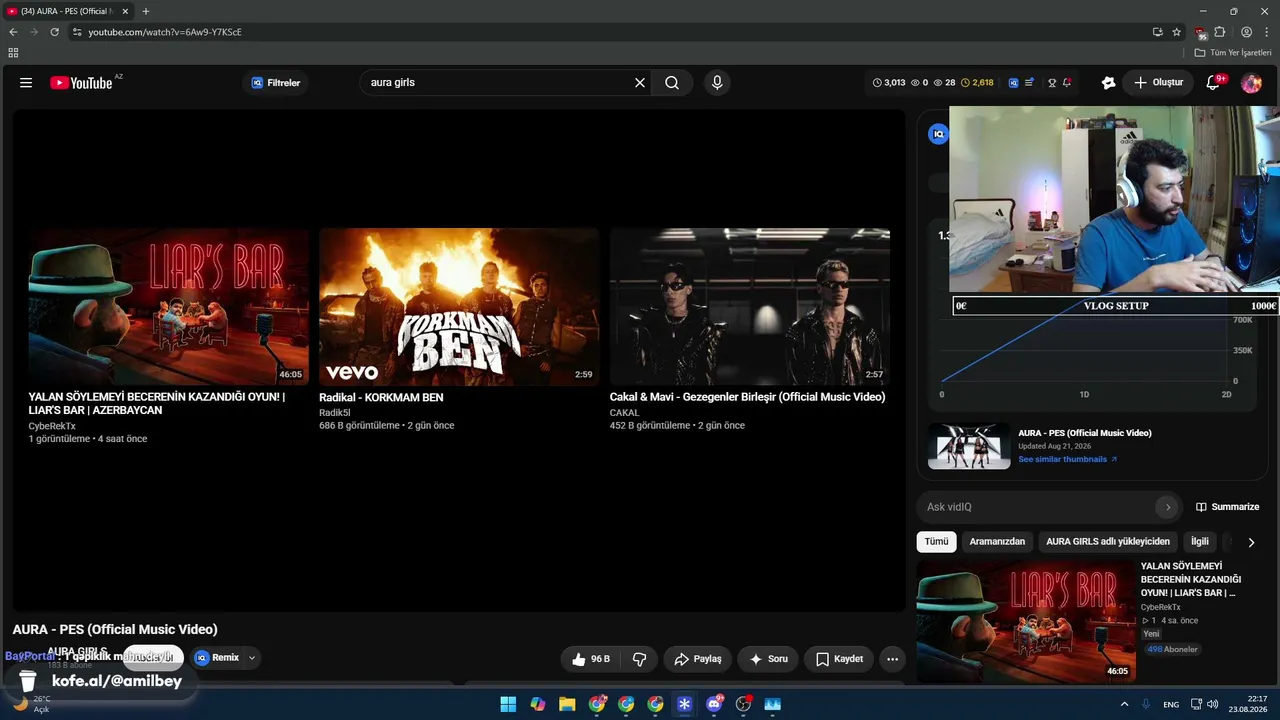This screenshot has width=1280, height=720.
Task: Open the vidIQ trophy icon
Action: click(1052, 83)
